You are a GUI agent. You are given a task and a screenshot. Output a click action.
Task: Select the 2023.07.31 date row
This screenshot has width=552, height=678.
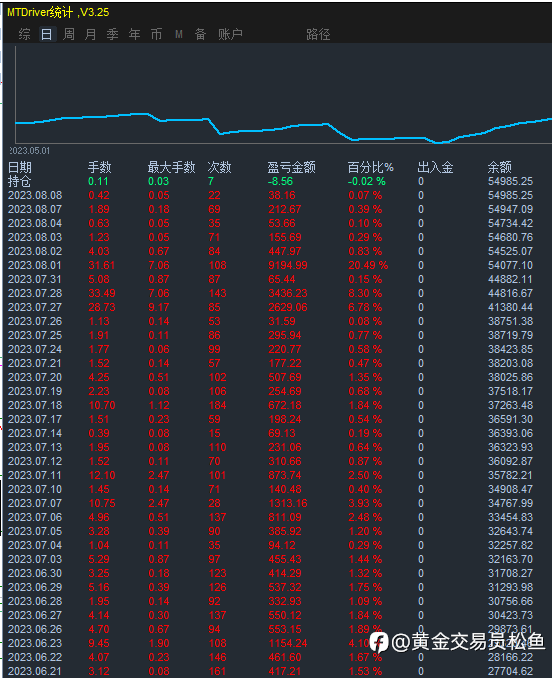tap(35, 279)
